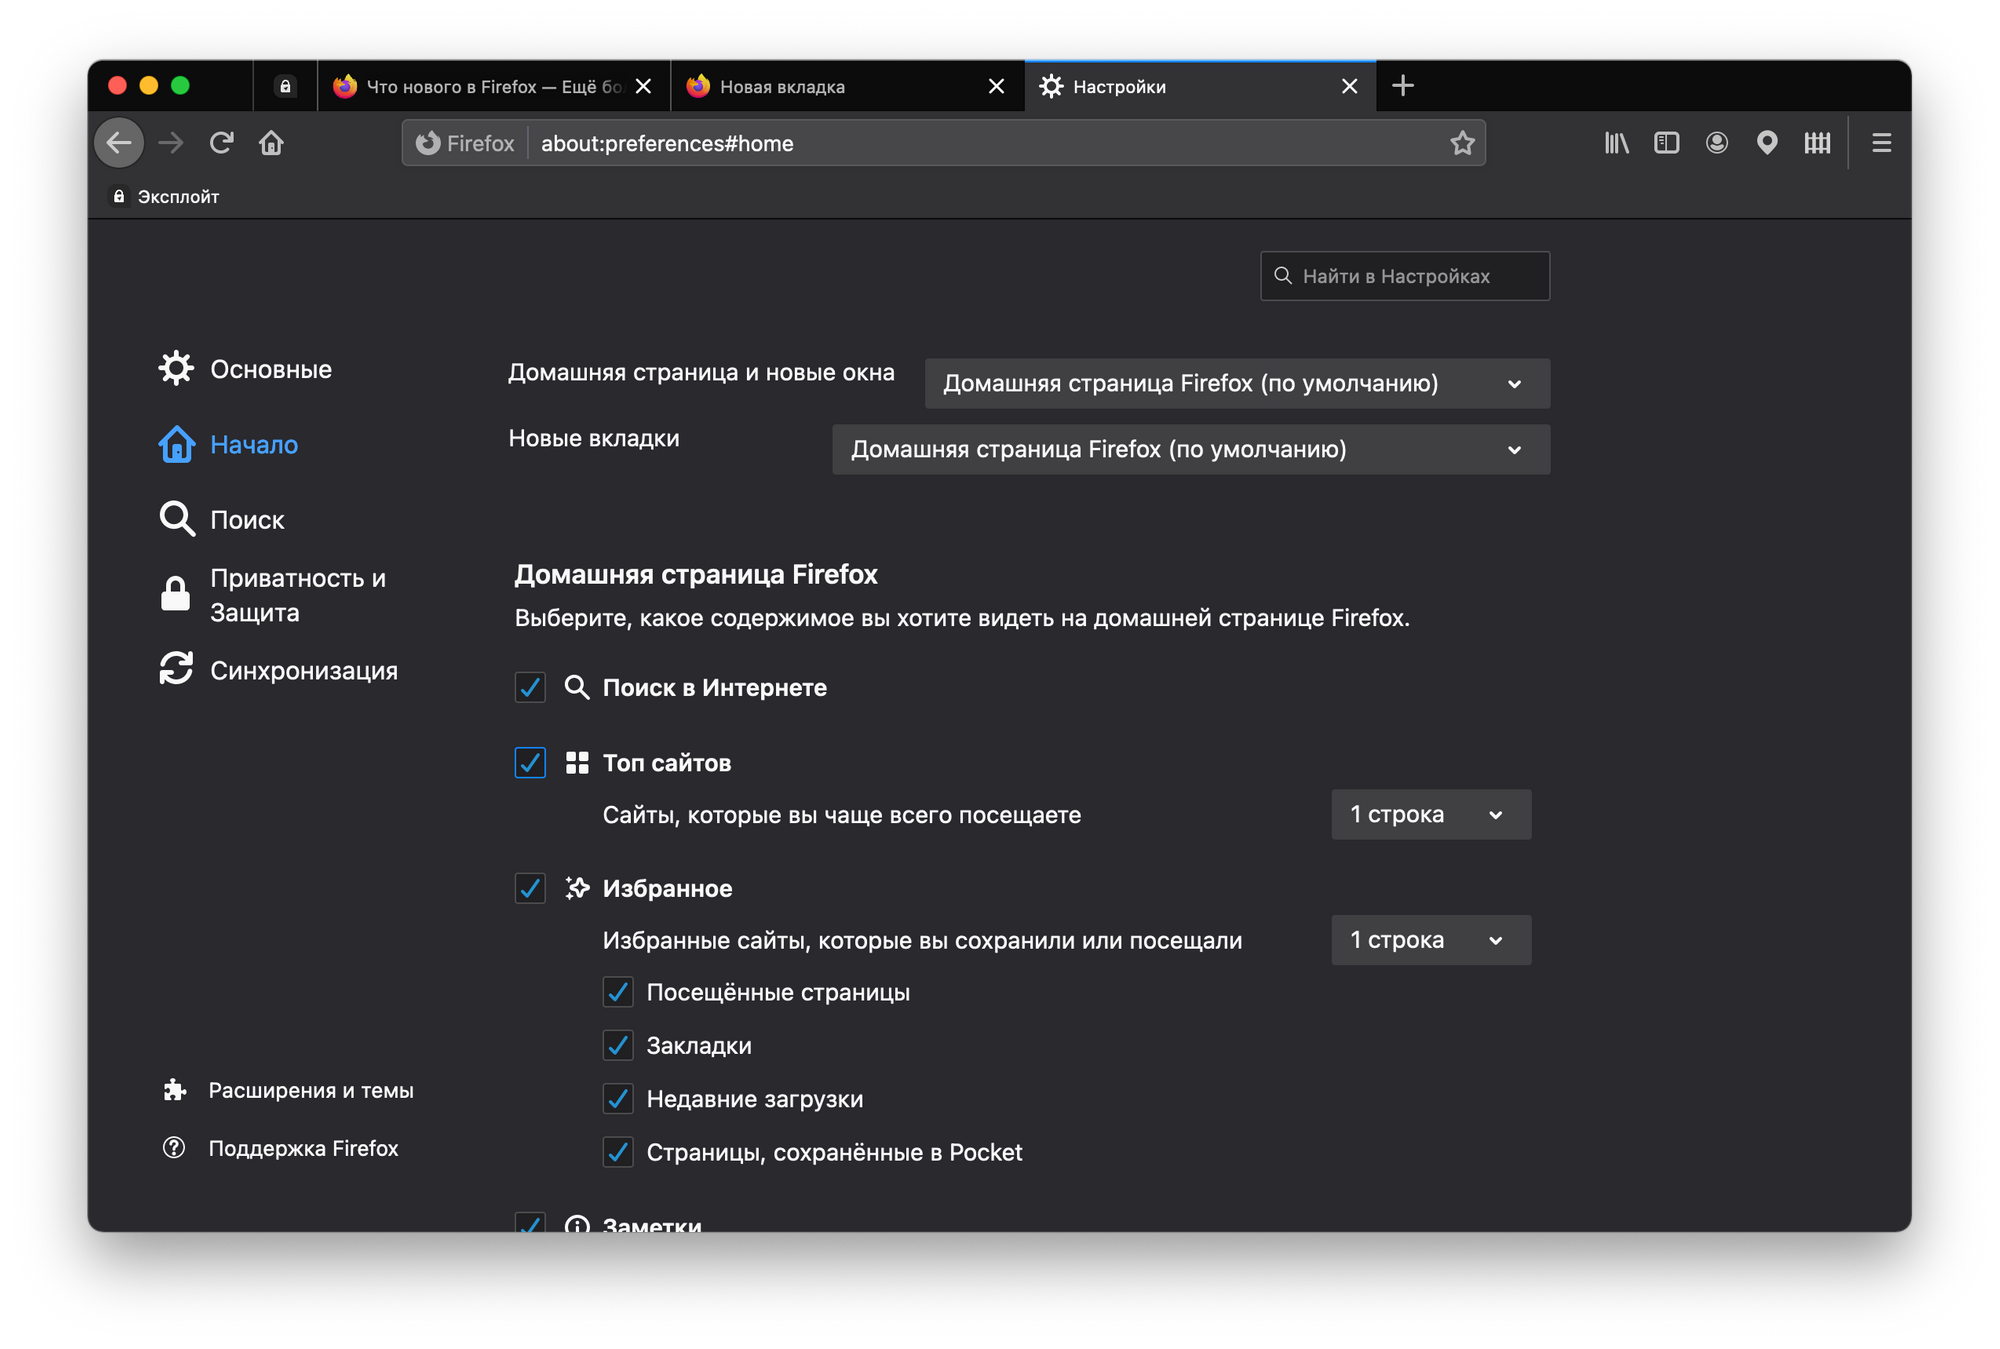
Task: Open Приватность и Защита settings section
Action: [x=296, y=595]
